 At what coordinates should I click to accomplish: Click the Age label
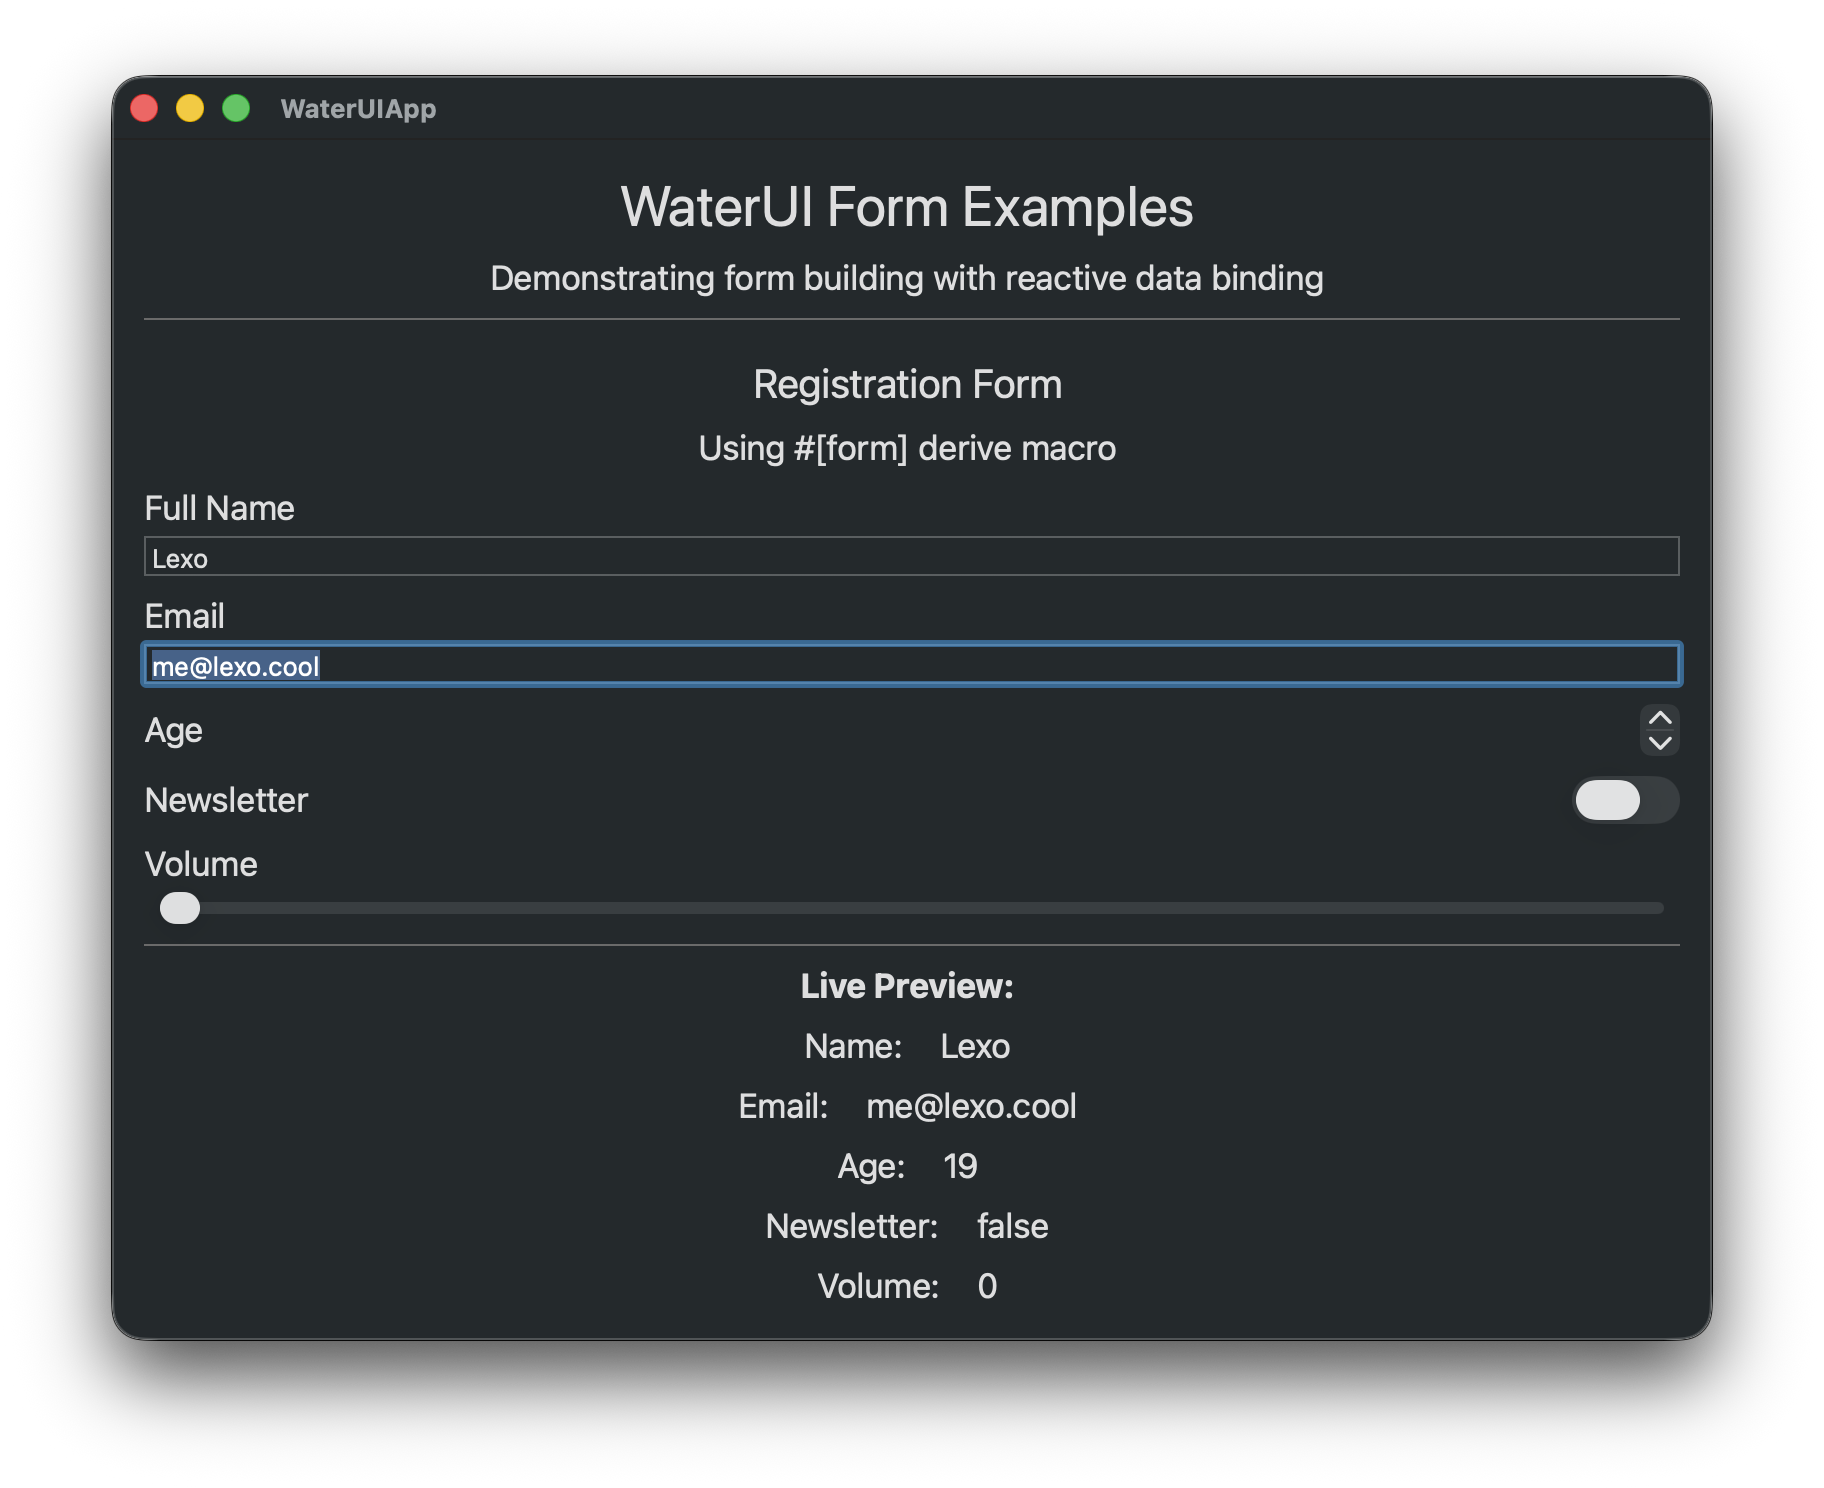coord(173,731)
